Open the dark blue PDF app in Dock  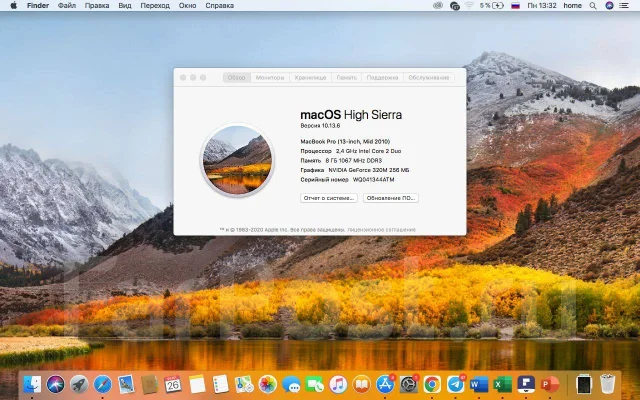526,384
